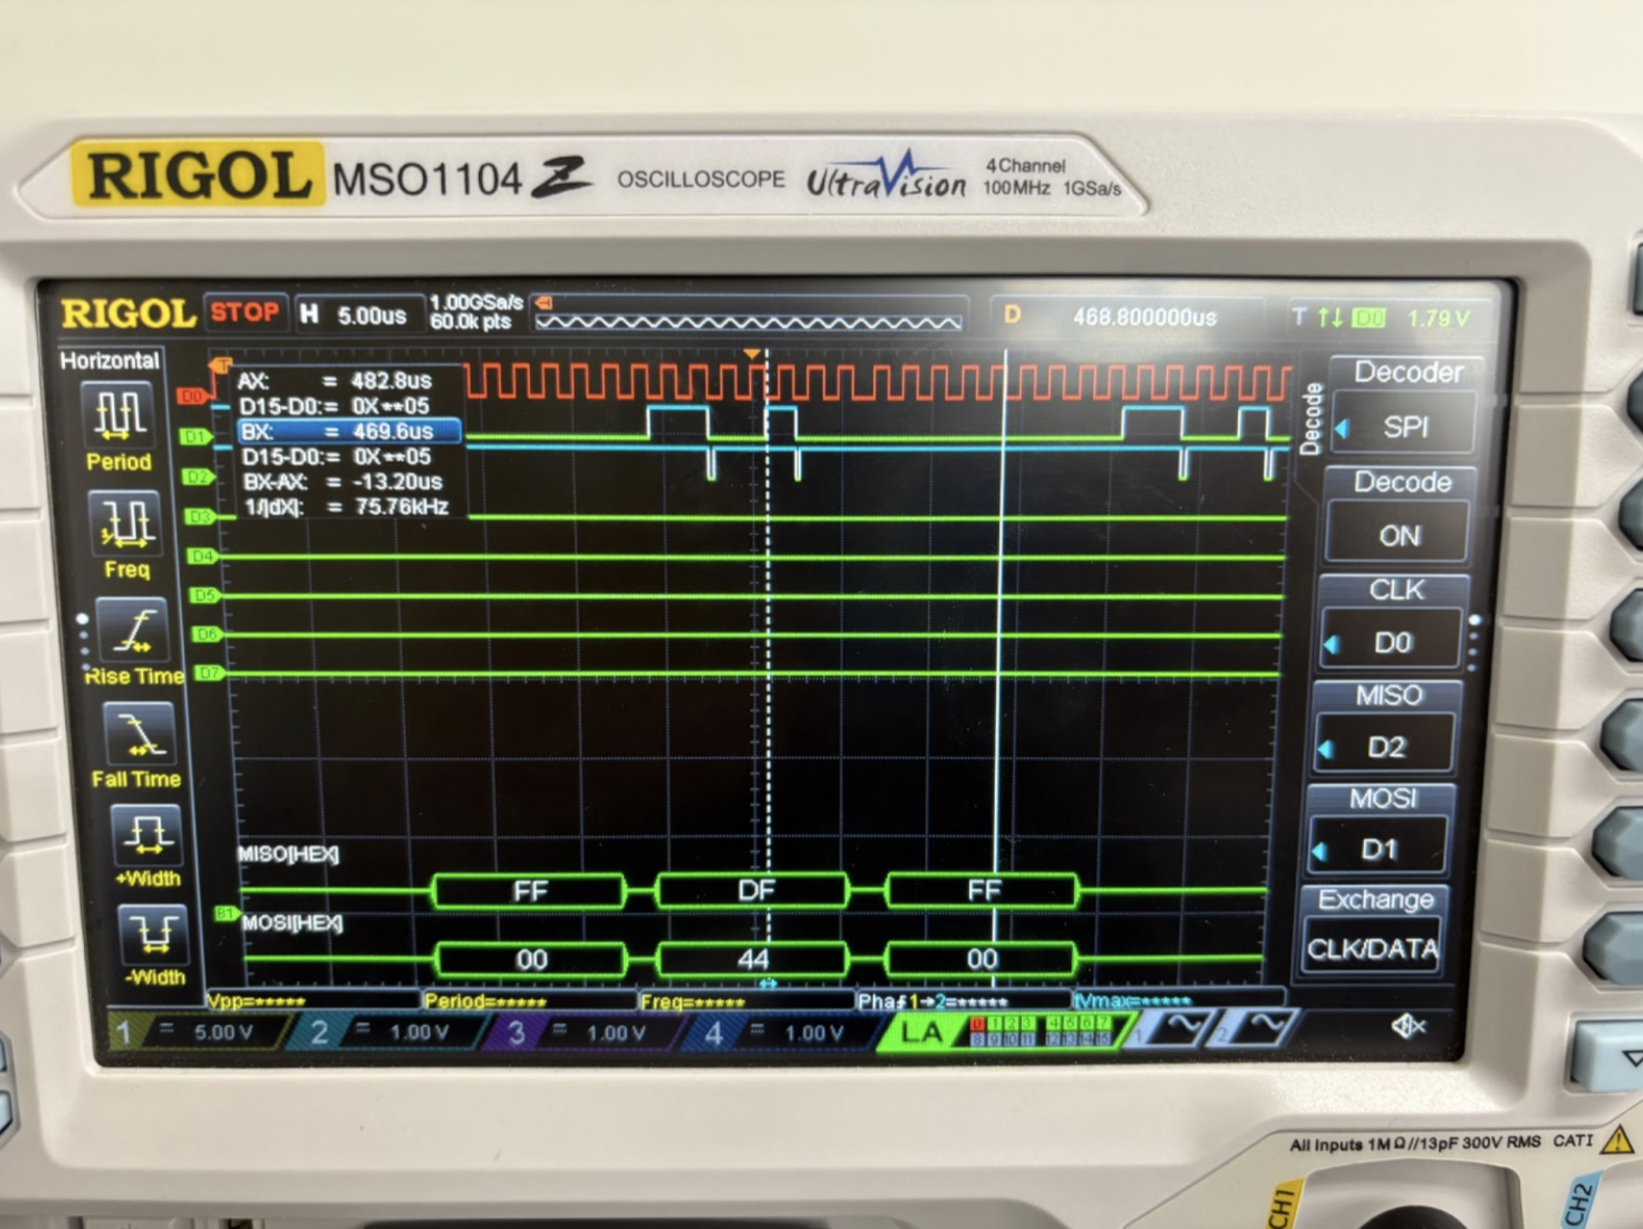Open the CLK source D0 selector
Screen dimensions: 1643x1229
tap(1393, 641)
